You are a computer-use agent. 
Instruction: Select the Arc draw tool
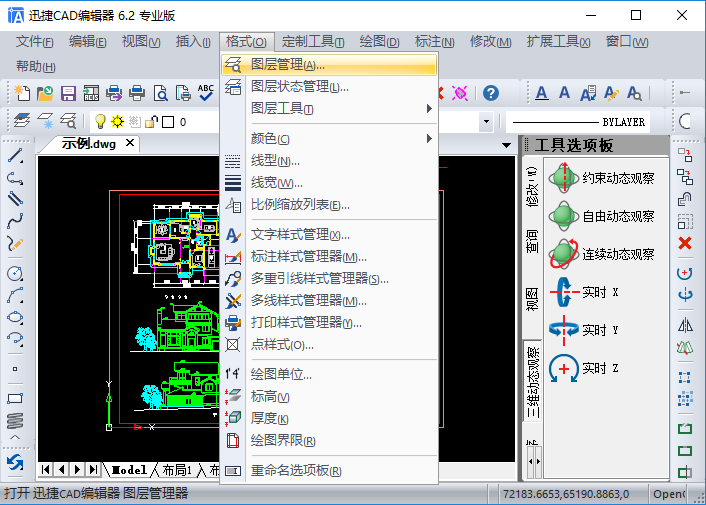(15, 295)
